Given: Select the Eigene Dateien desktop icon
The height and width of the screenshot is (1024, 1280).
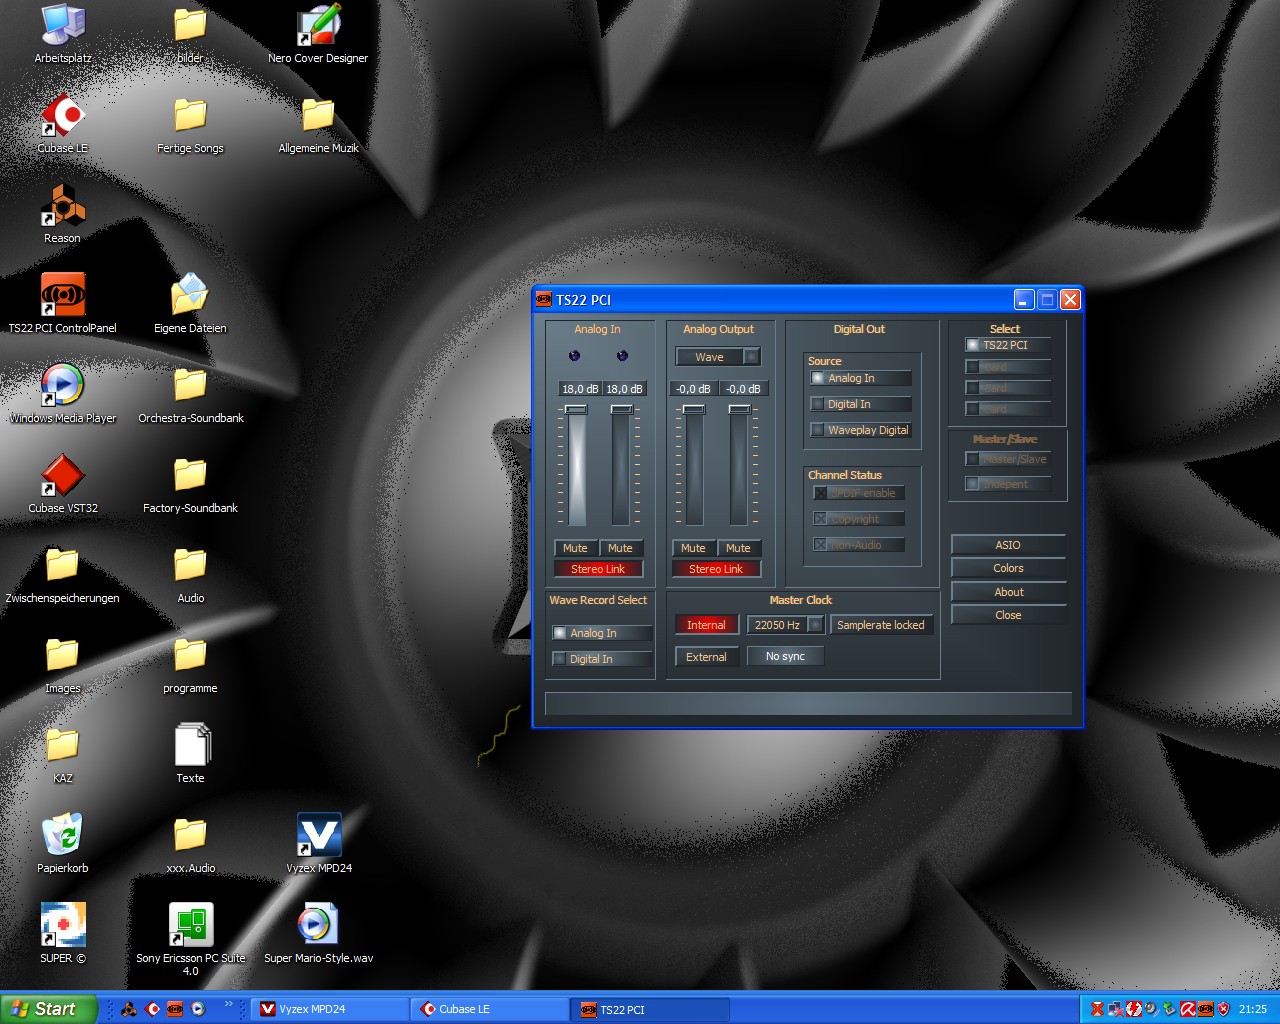Looking at the screenshot, I should pos(190,304).
